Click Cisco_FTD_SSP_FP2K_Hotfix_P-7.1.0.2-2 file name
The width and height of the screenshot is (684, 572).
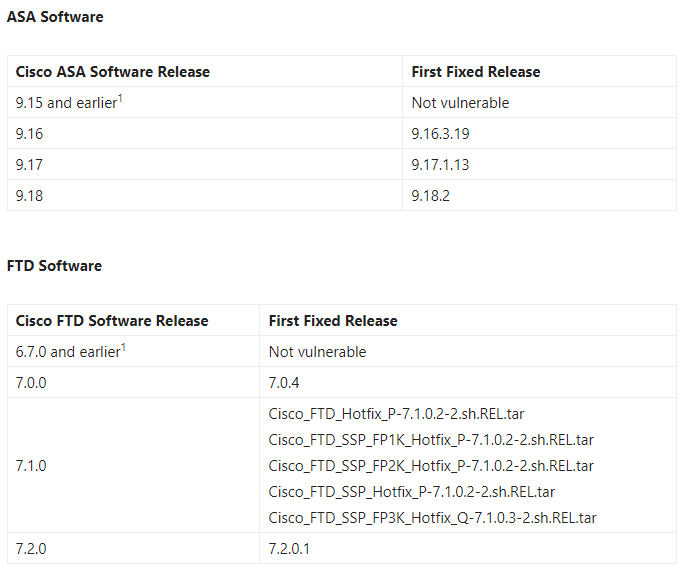431,466
